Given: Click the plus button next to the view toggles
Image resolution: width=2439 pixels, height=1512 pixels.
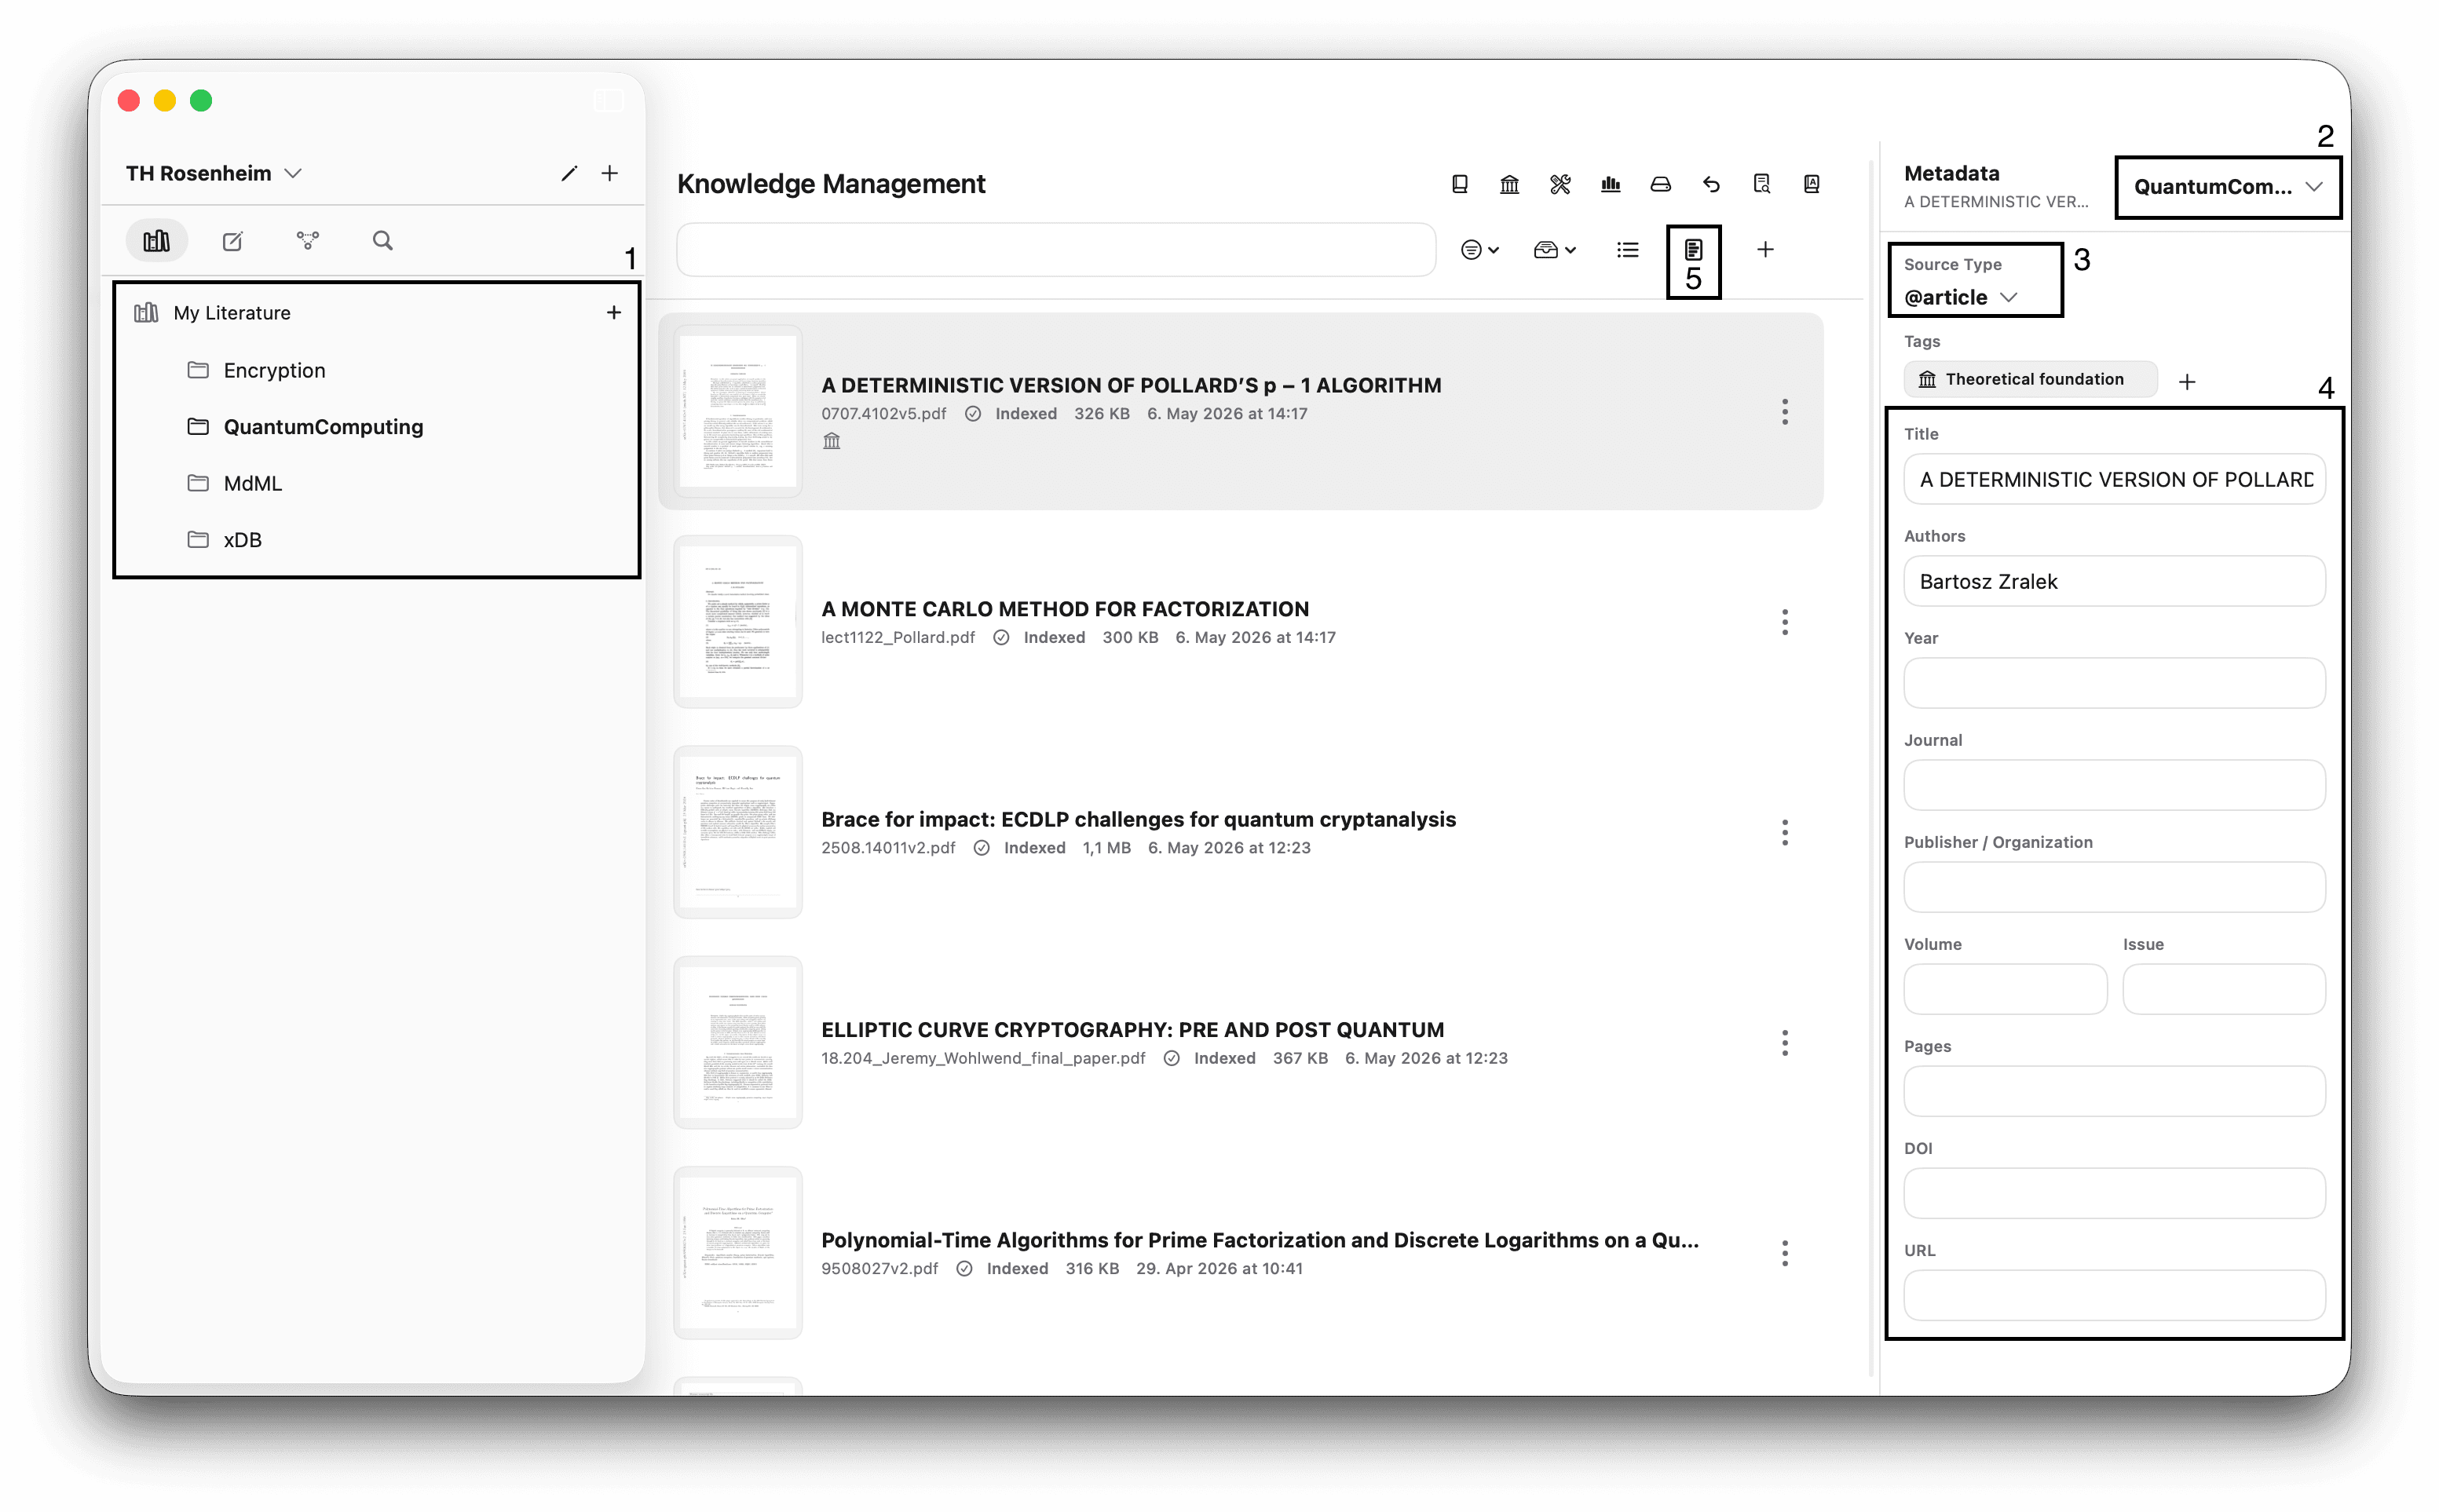Looking at the screenshot, I should point(1765,250).
